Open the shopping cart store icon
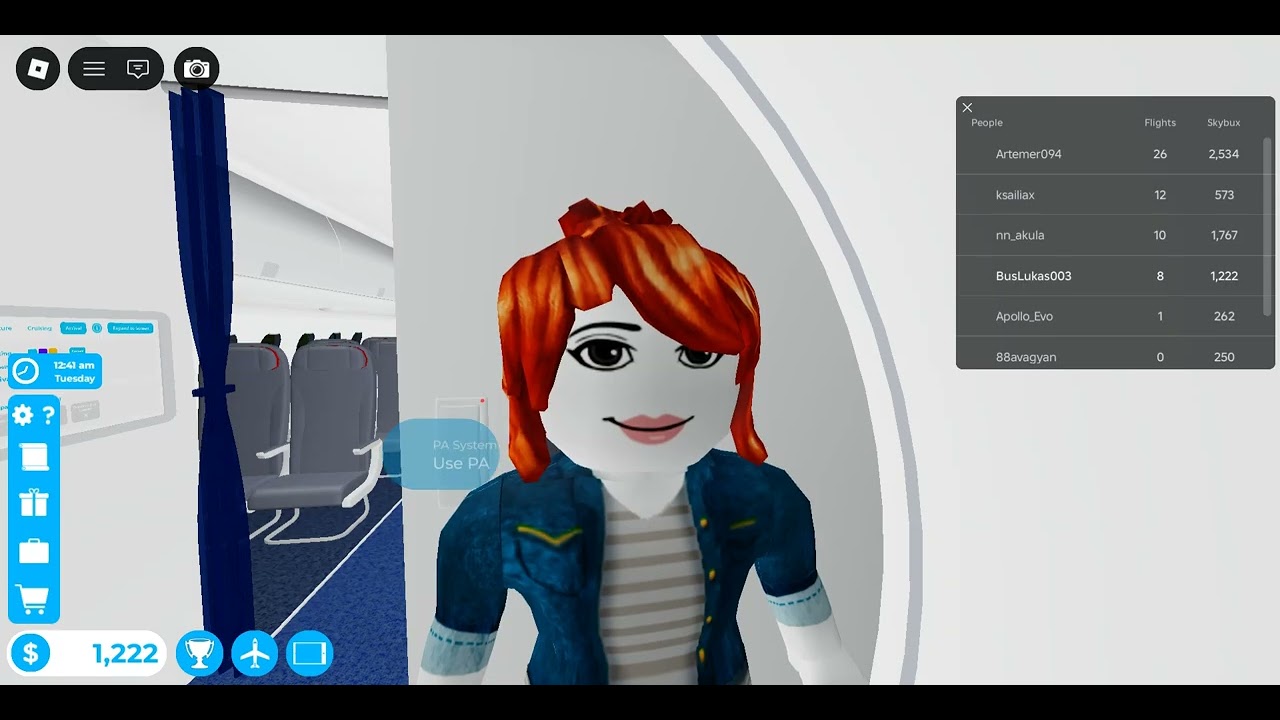1280x720 pixels. tap(34, 600)
